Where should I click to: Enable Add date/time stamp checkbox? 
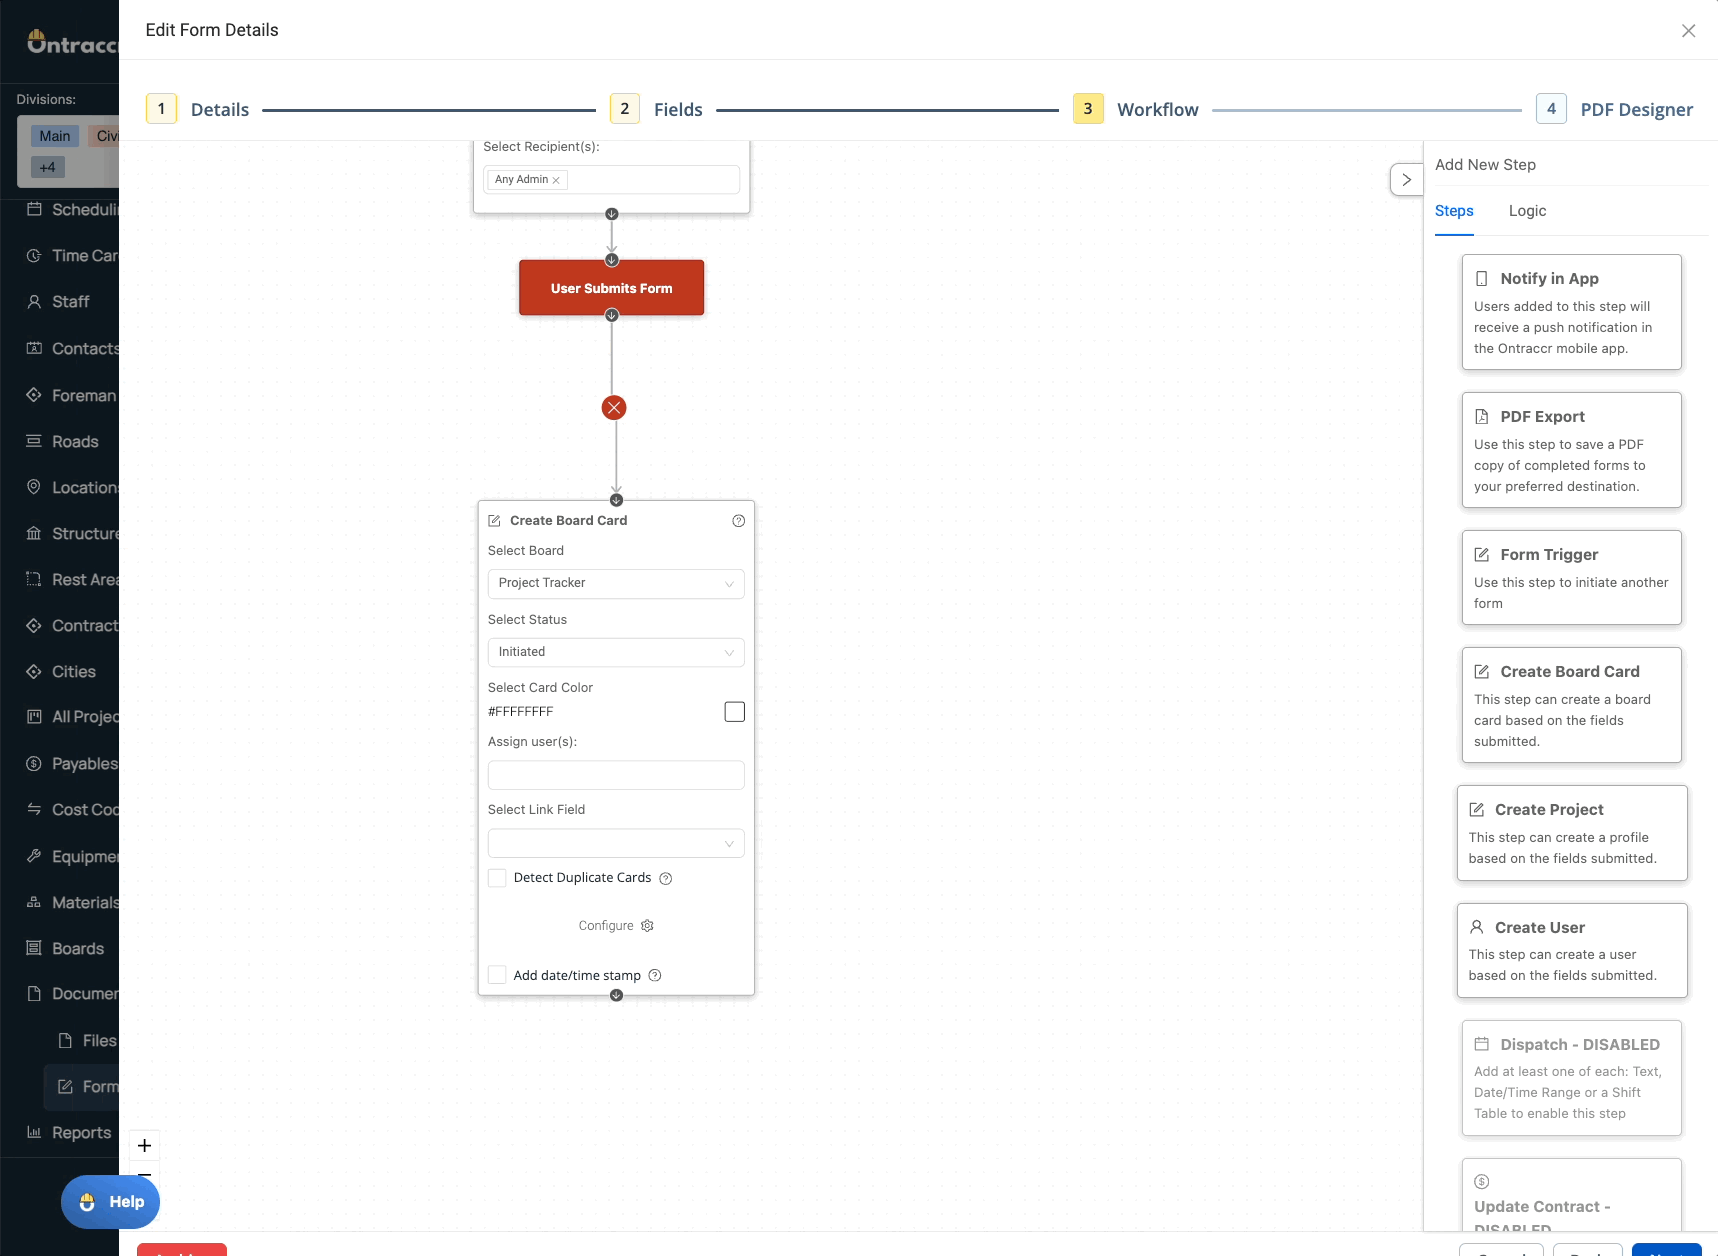[x=497, y=975]
